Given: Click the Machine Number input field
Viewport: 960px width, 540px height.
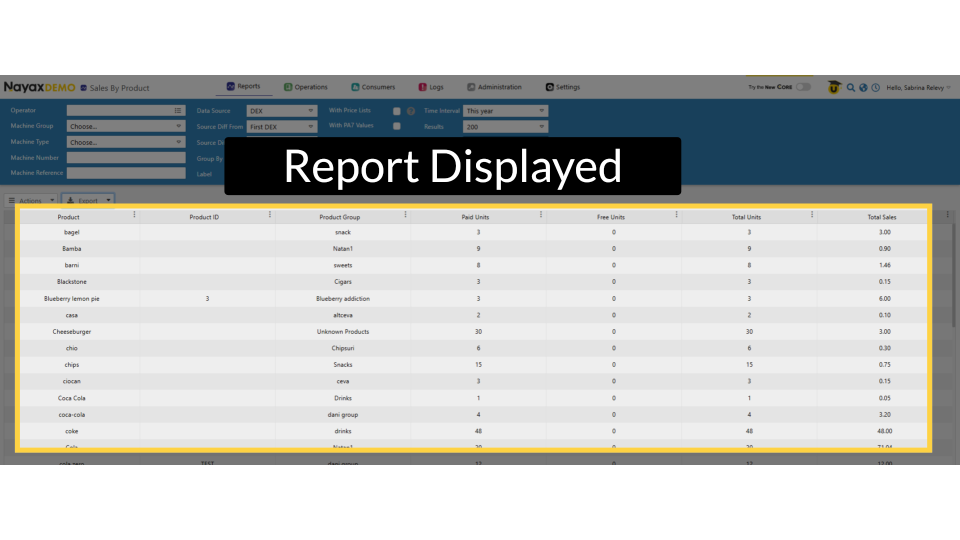Looking at the screenshot, I should pyautogui.click(x=126, y=158).
